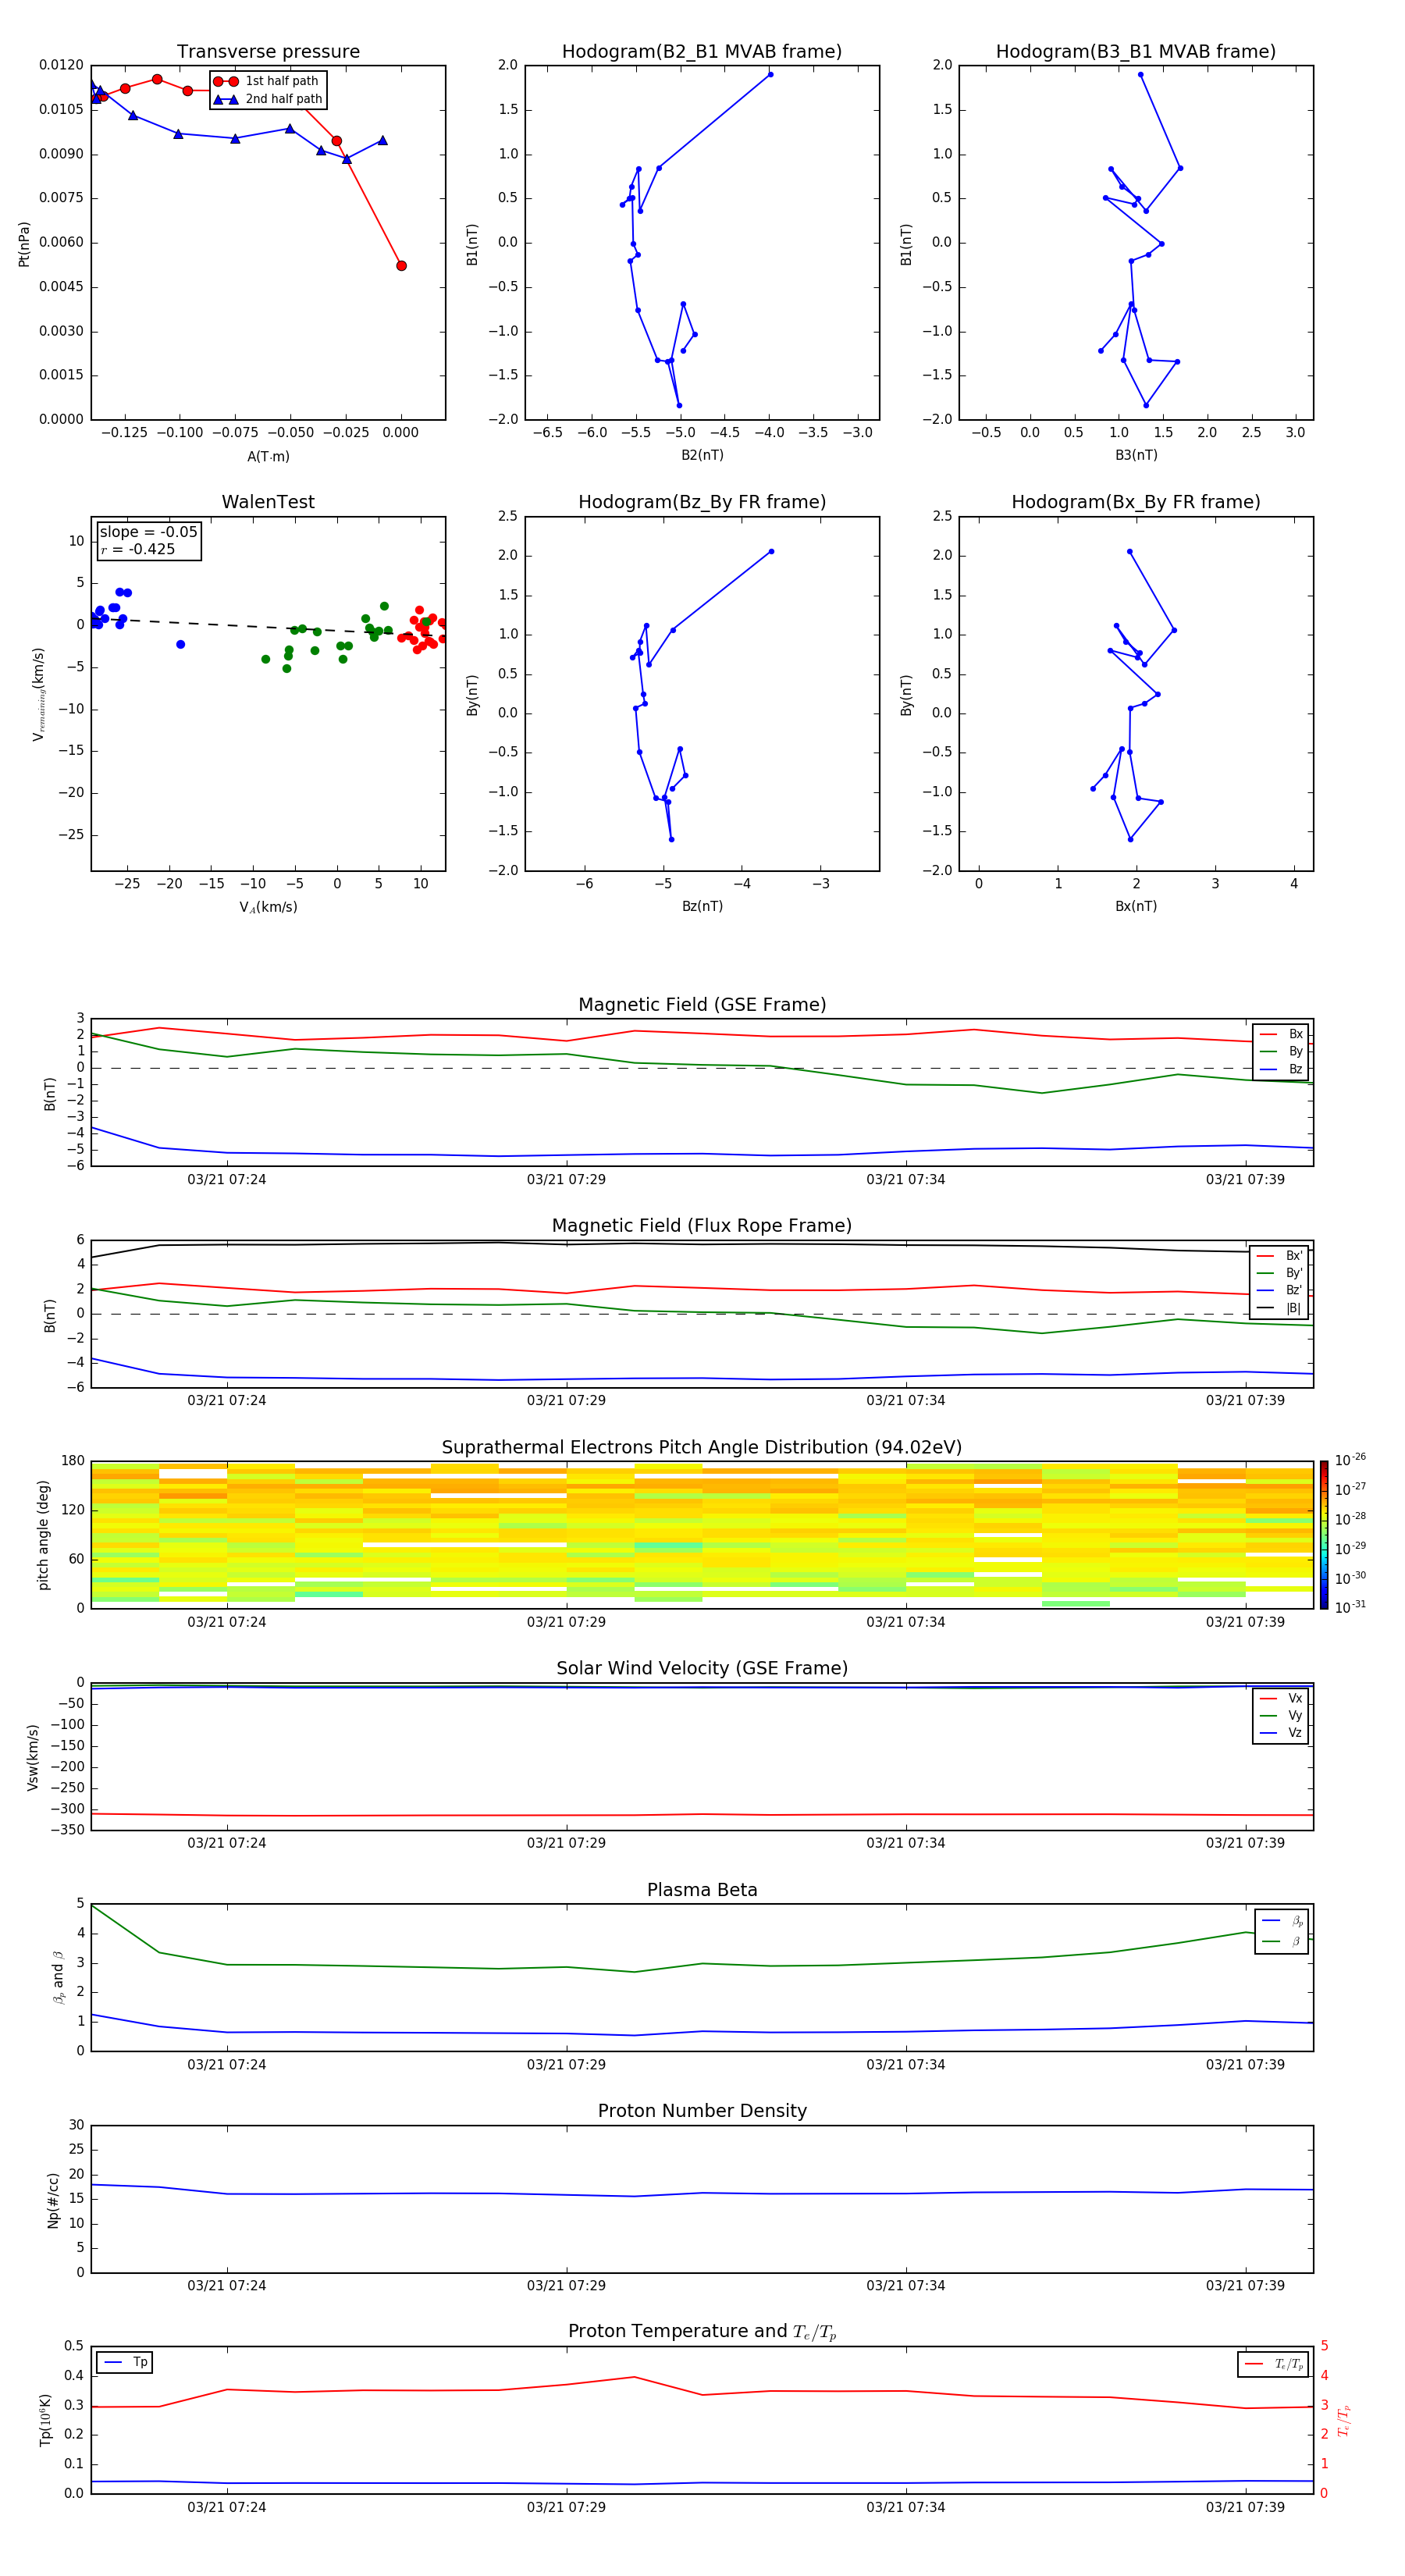The image size is (1405, 2576).
Task: Click the '180' tick on pitch angle axis
Action: [x=73, y=1461]
